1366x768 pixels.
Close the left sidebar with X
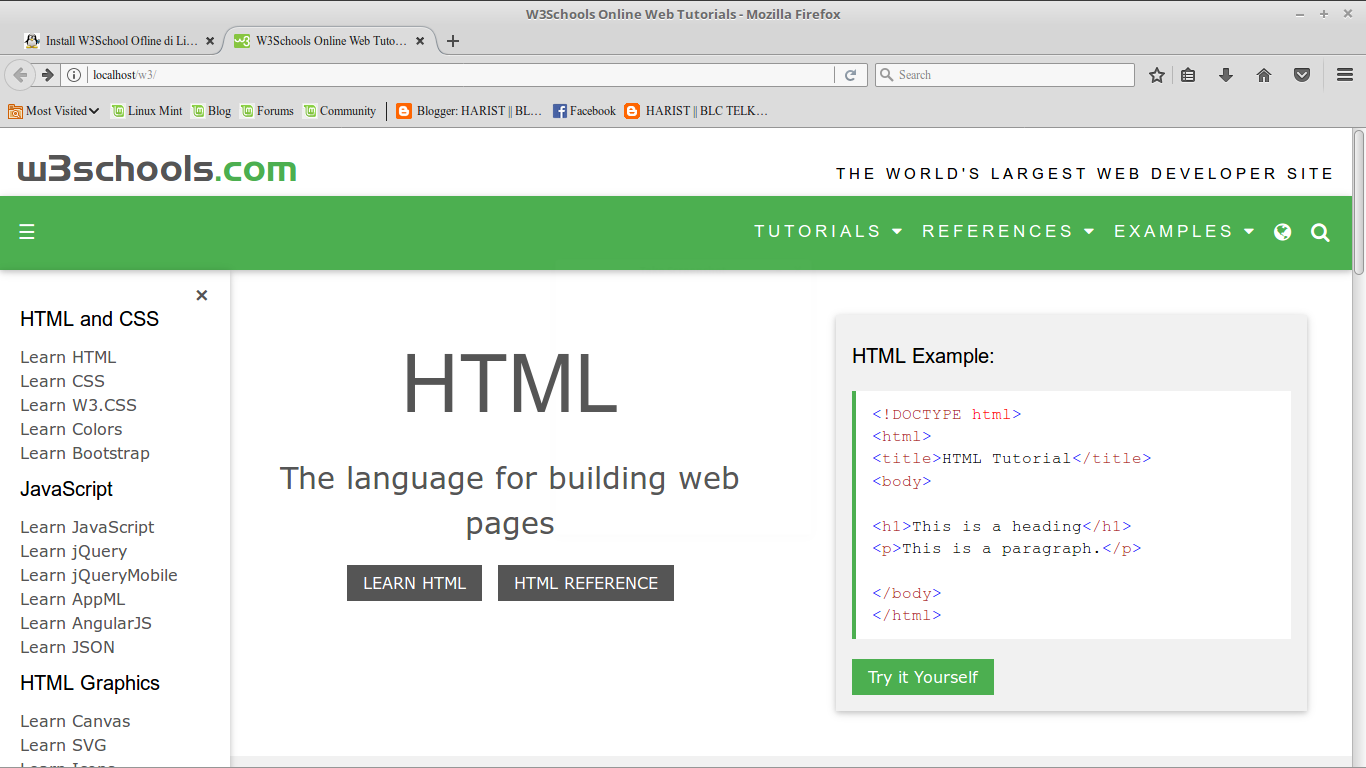pyautogui.click(x=202, y=295)
